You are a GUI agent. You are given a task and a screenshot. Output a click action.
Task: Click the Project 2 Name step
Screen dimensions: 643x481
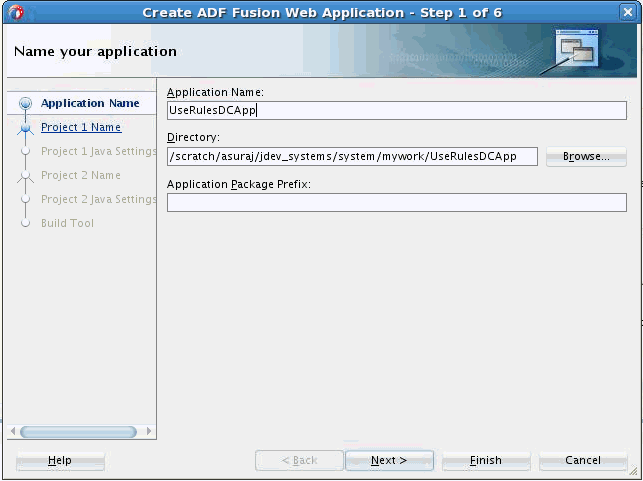pos(81,175)
